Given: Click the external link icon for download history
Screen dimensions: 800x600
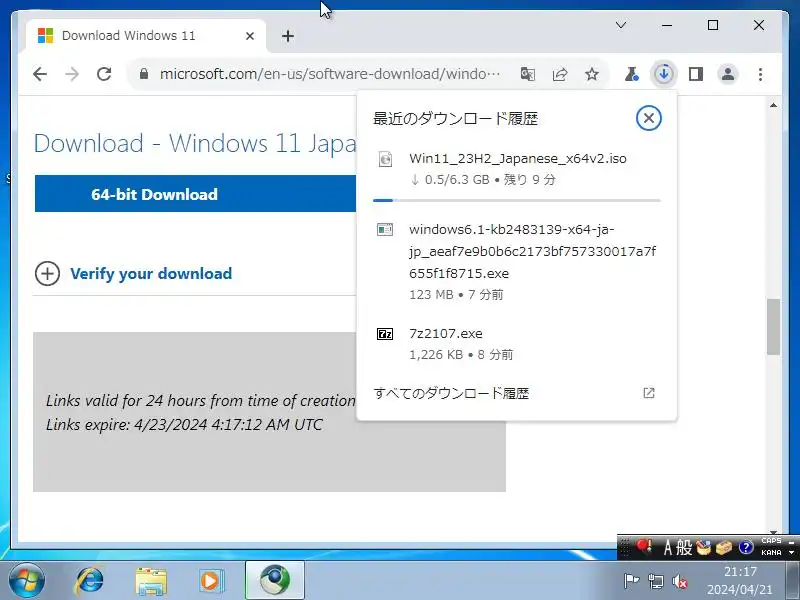Looking at the screenshot, I should (648, 393).
